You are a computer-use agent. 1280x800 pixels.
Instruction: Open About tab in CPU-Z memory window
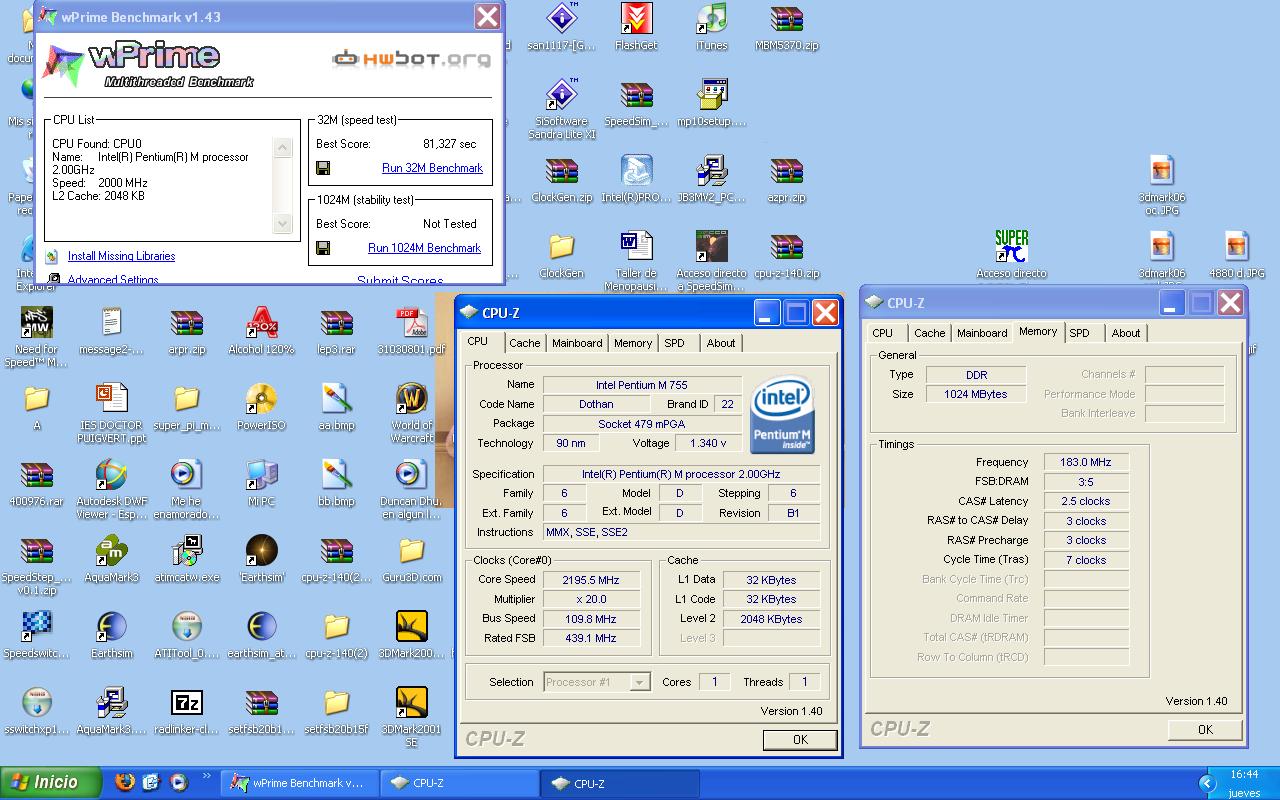point(1126,333)
